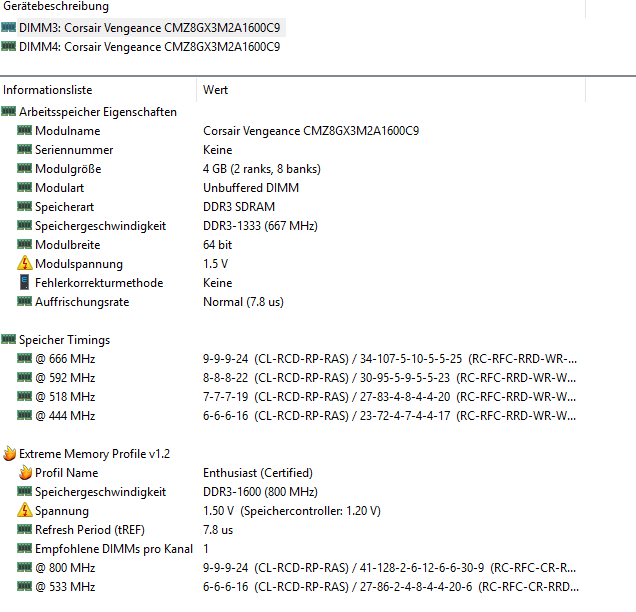
Task: Click the warning icon beside Spannung
Action: pyautogui.click(x=25, y=510)
